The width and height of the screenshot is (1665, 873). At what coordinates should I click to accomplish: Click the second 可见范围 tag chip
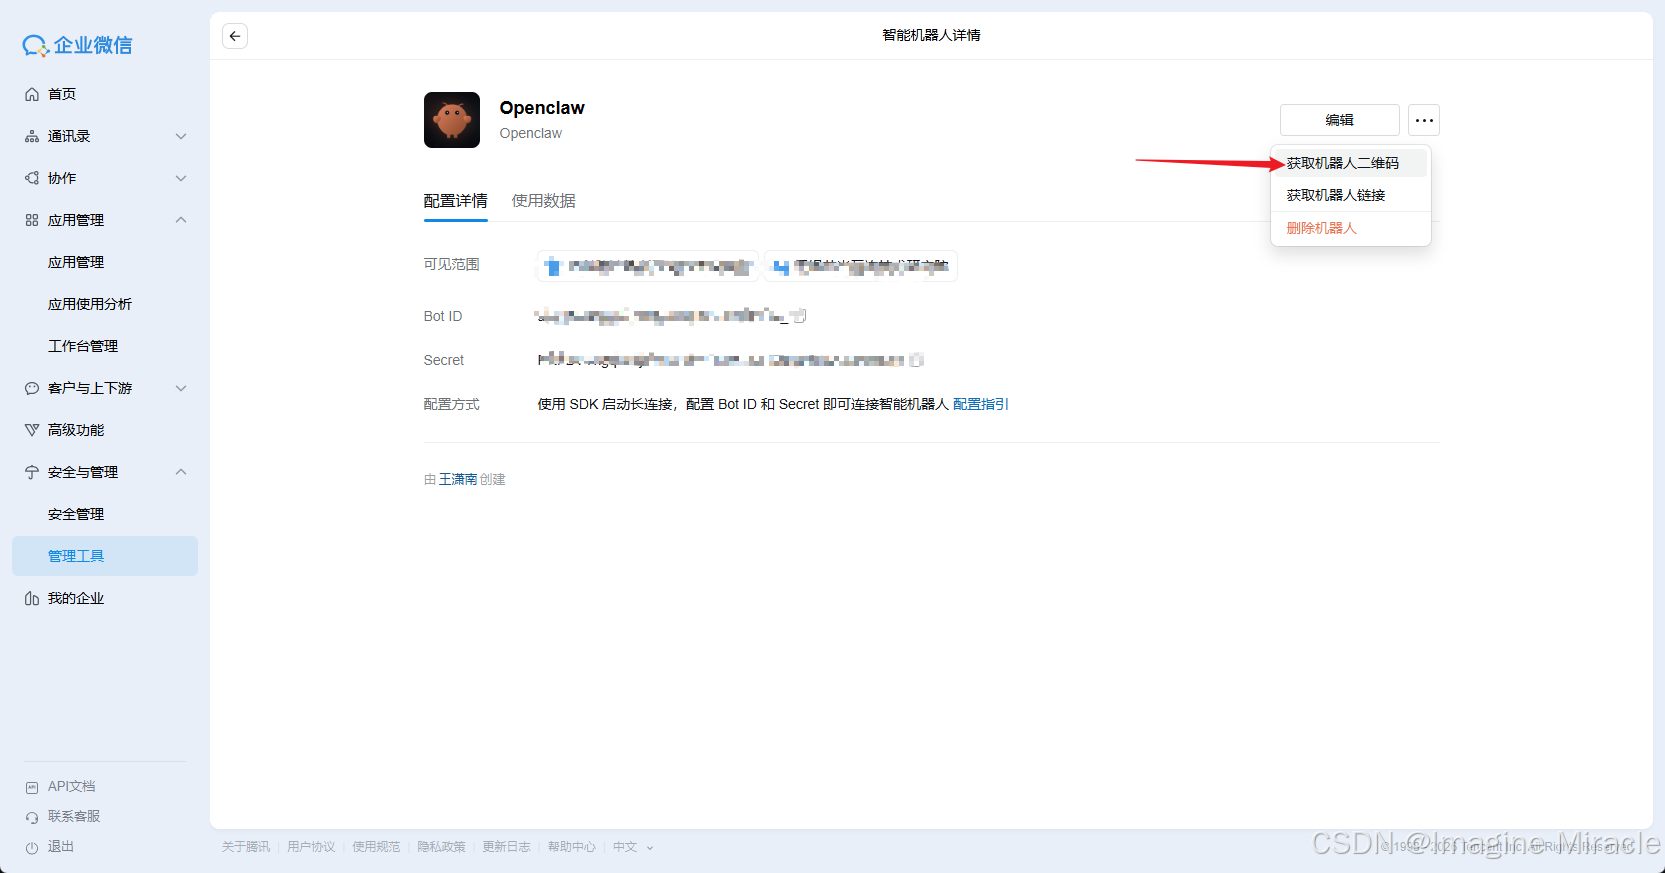coord(861,266)
